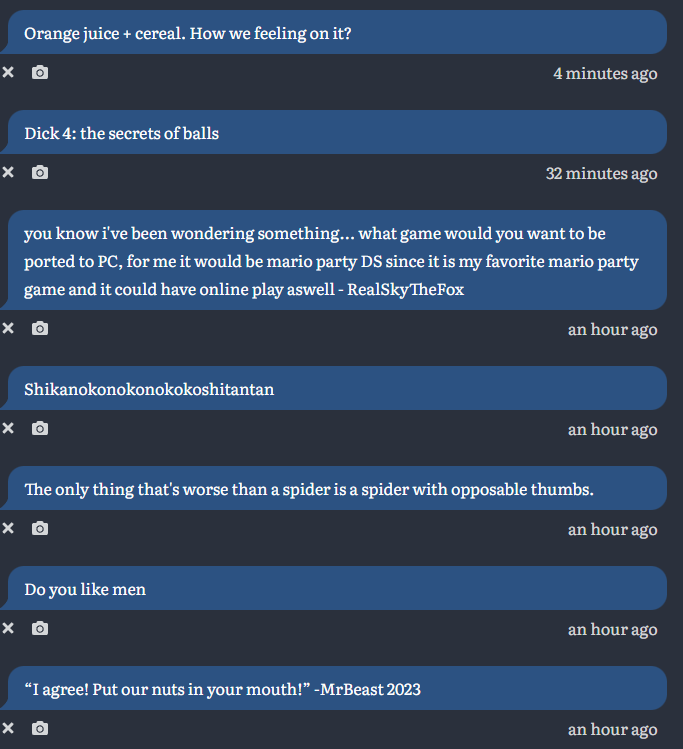Remove the Shikanokonokonokokoshitantan message

click(8, 428)
